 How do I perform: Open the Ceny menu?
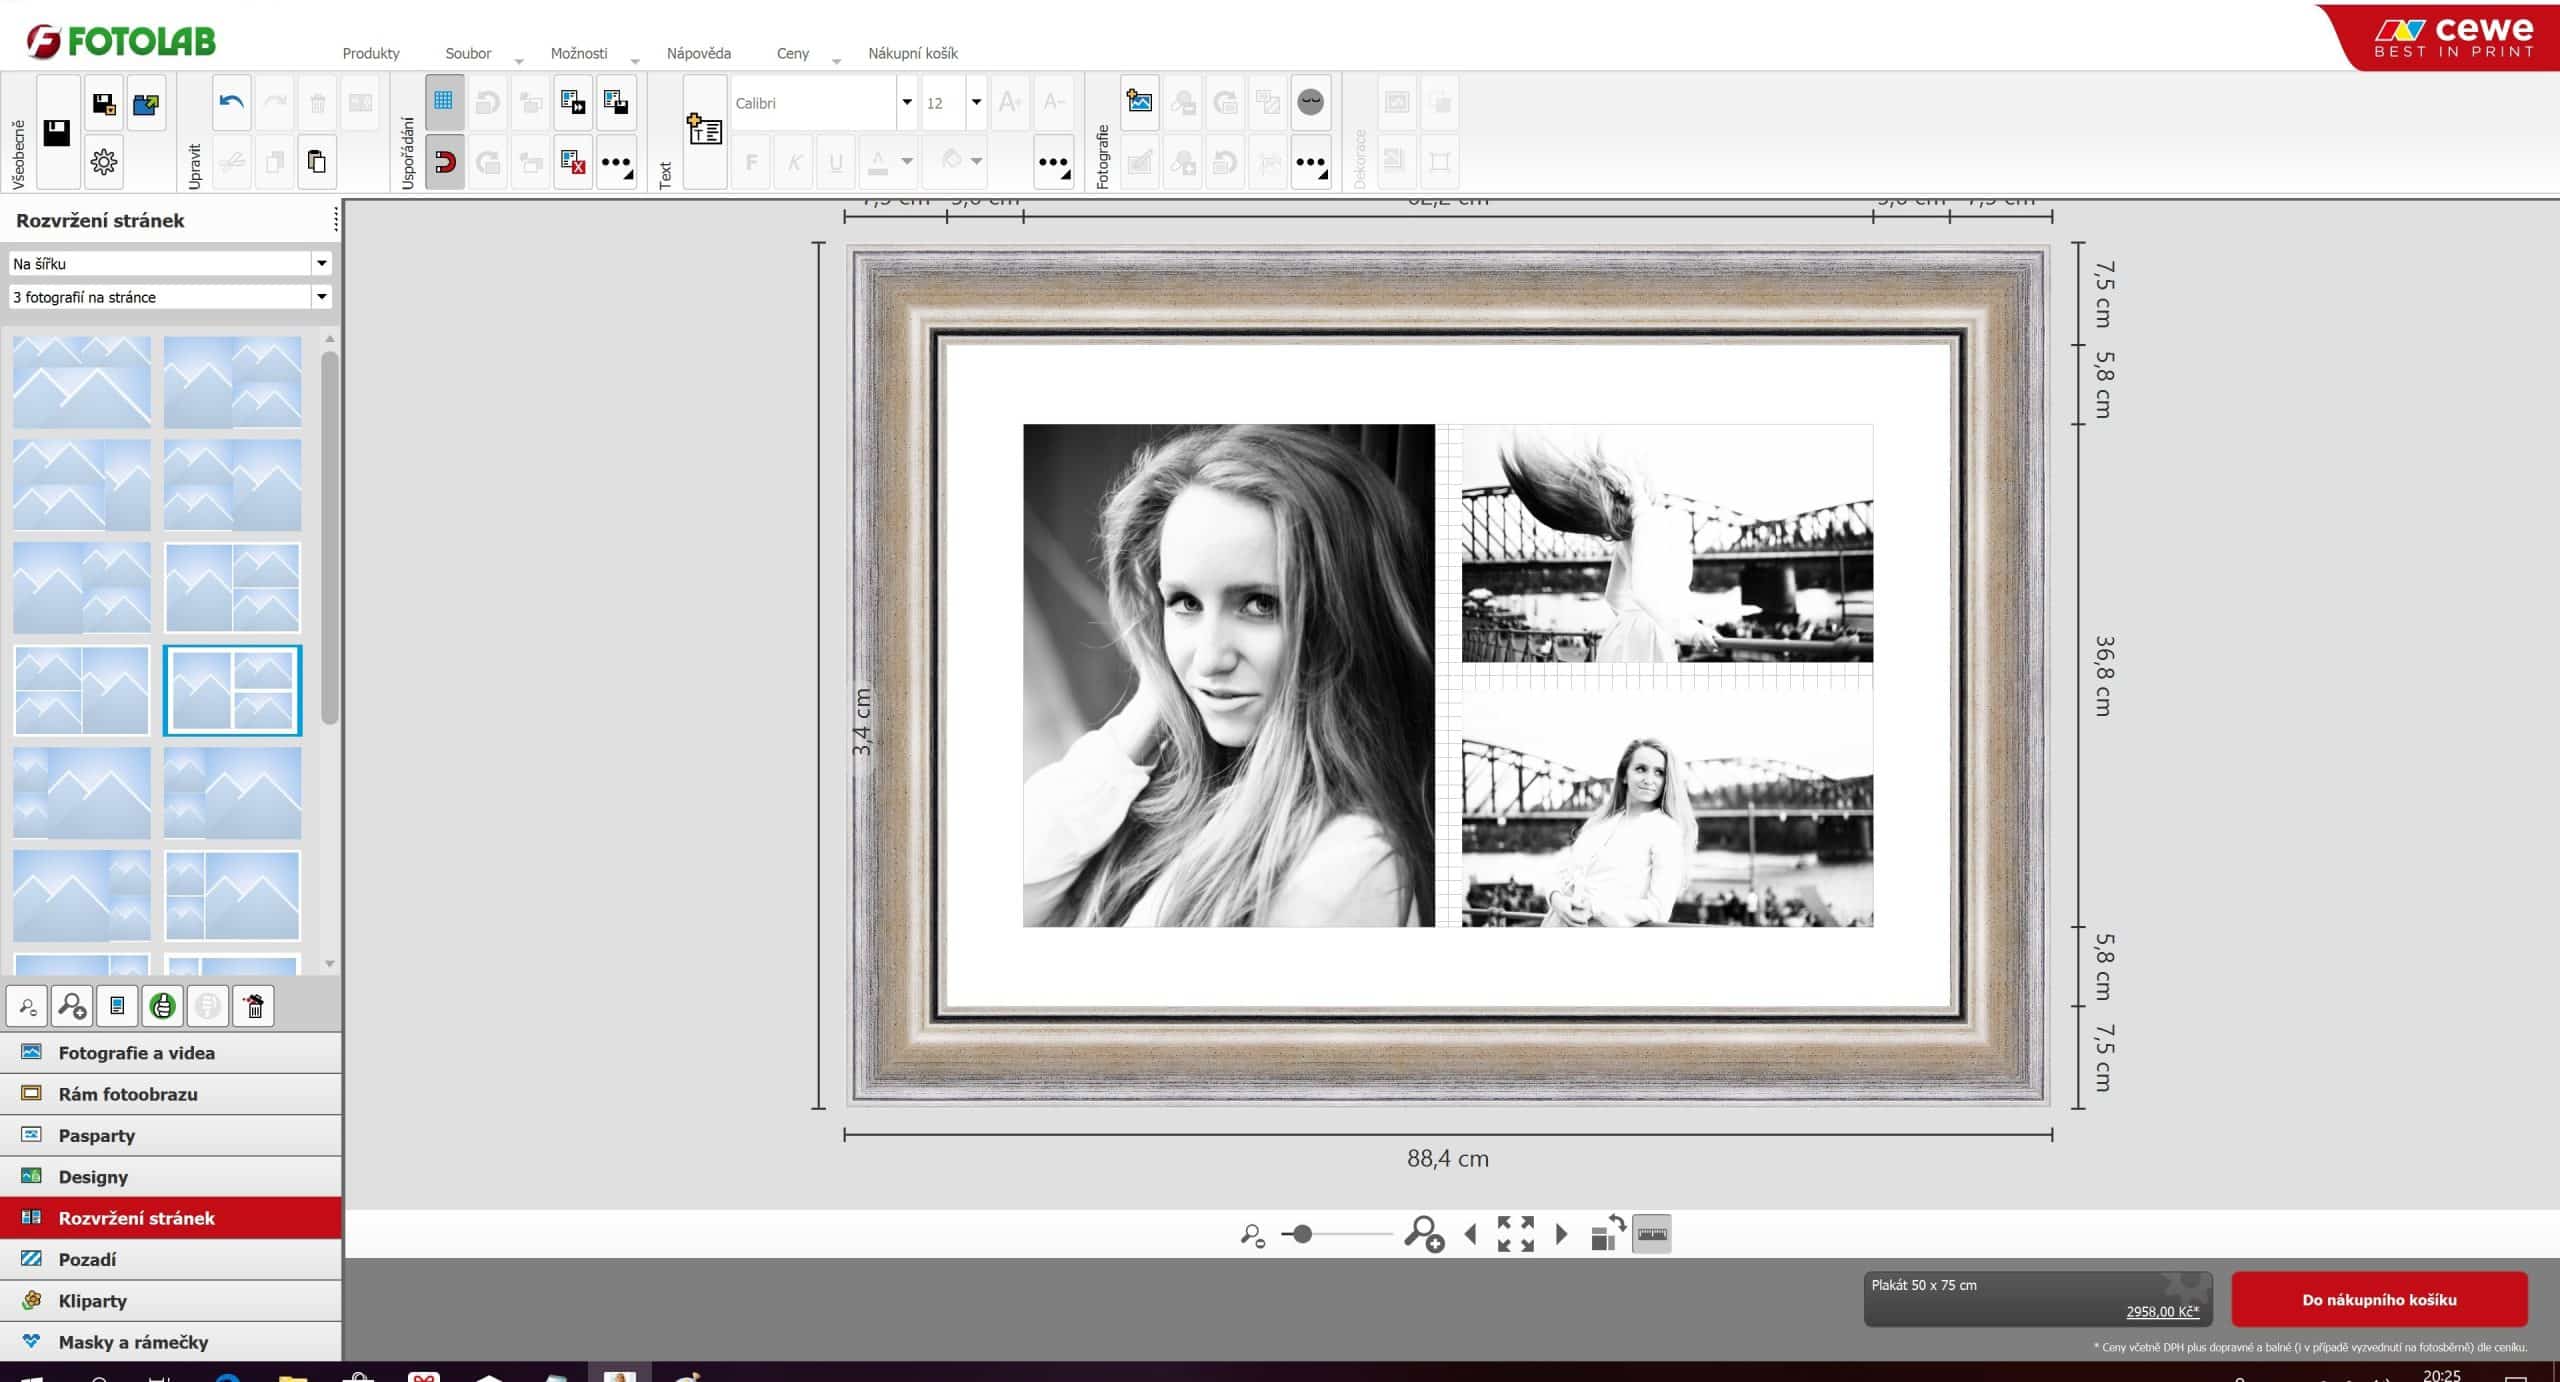click(793, 53)
